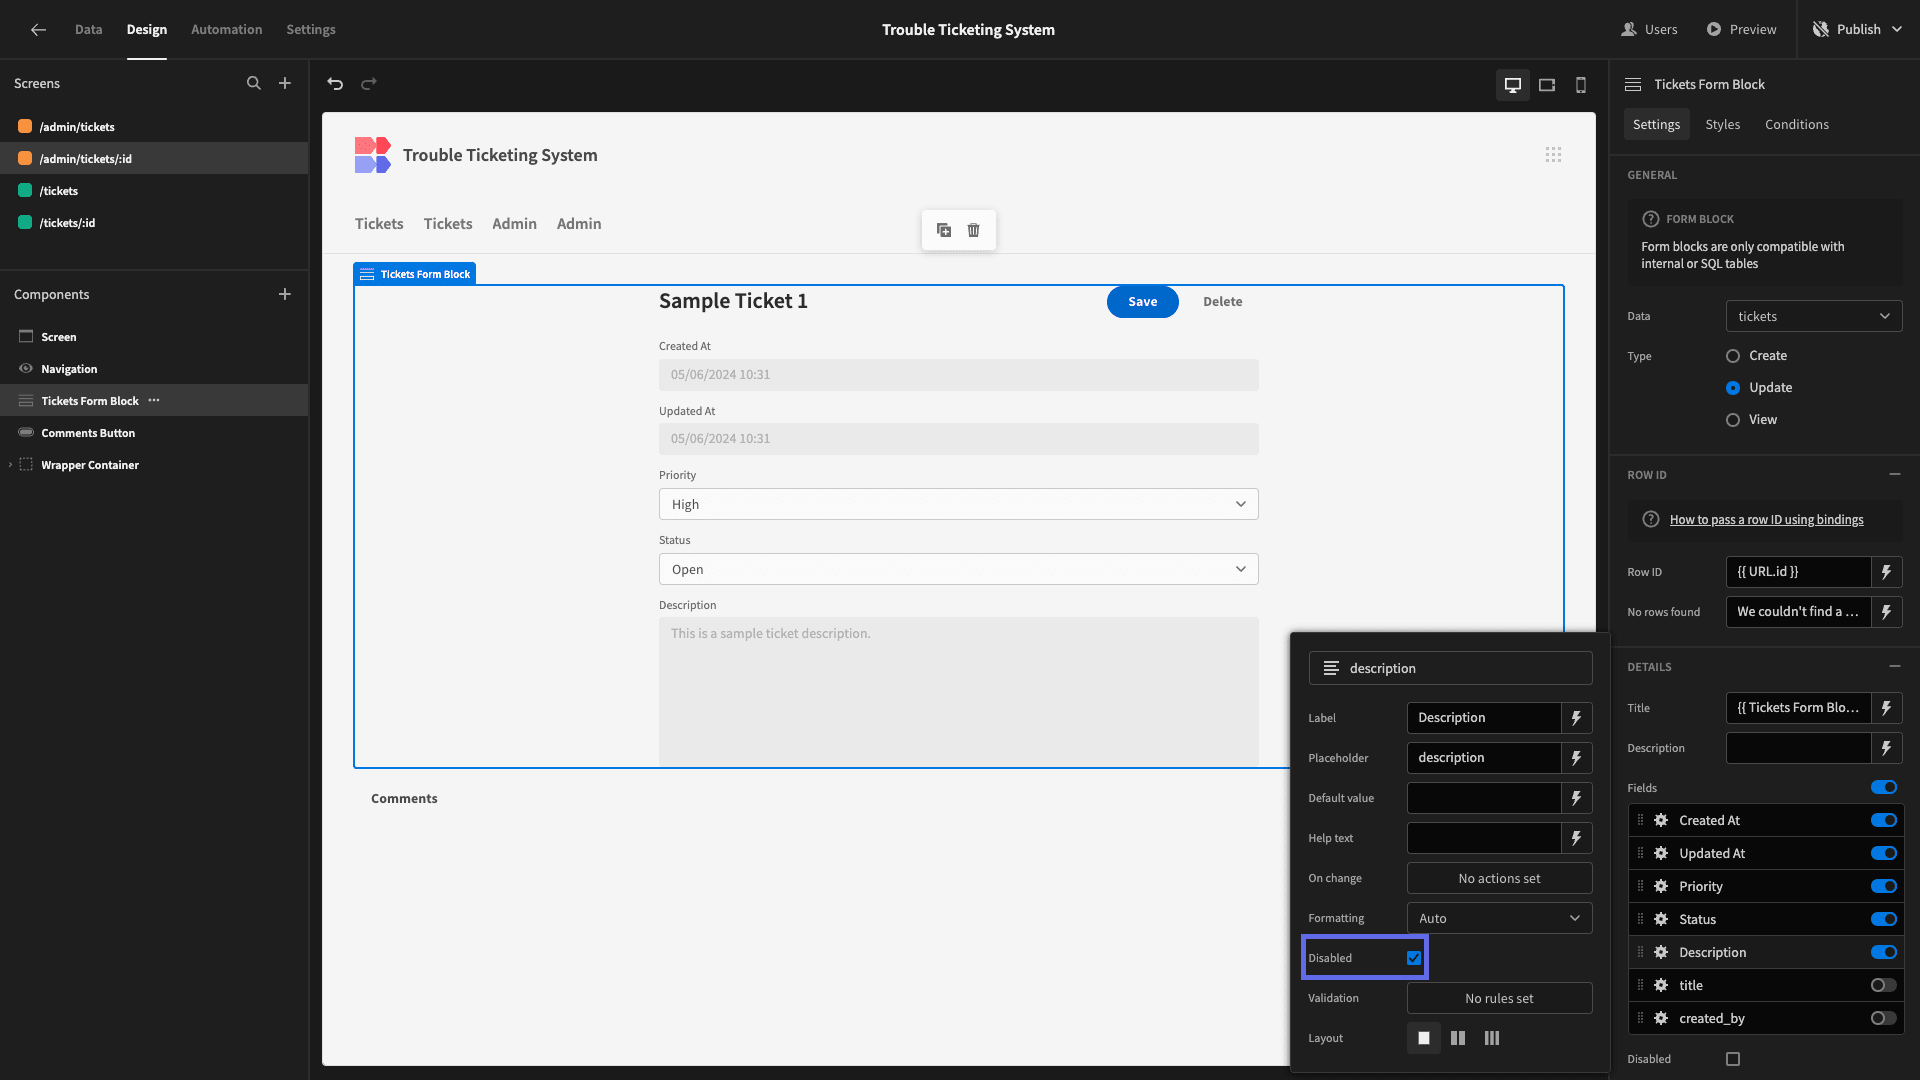
Task: Open Tickets Form Block options ellipsis
Action: pos(154,400)
